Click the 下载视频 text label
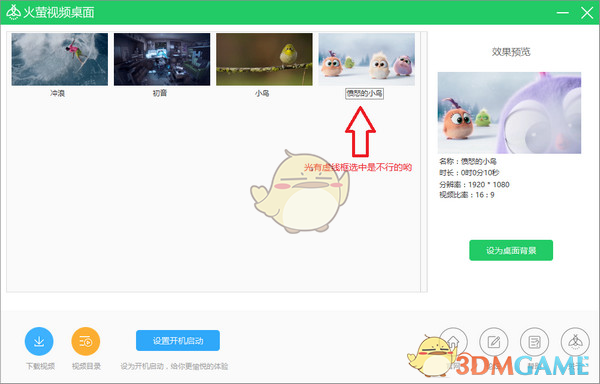The width and height of the screenshot is (600, 384). 40,366
